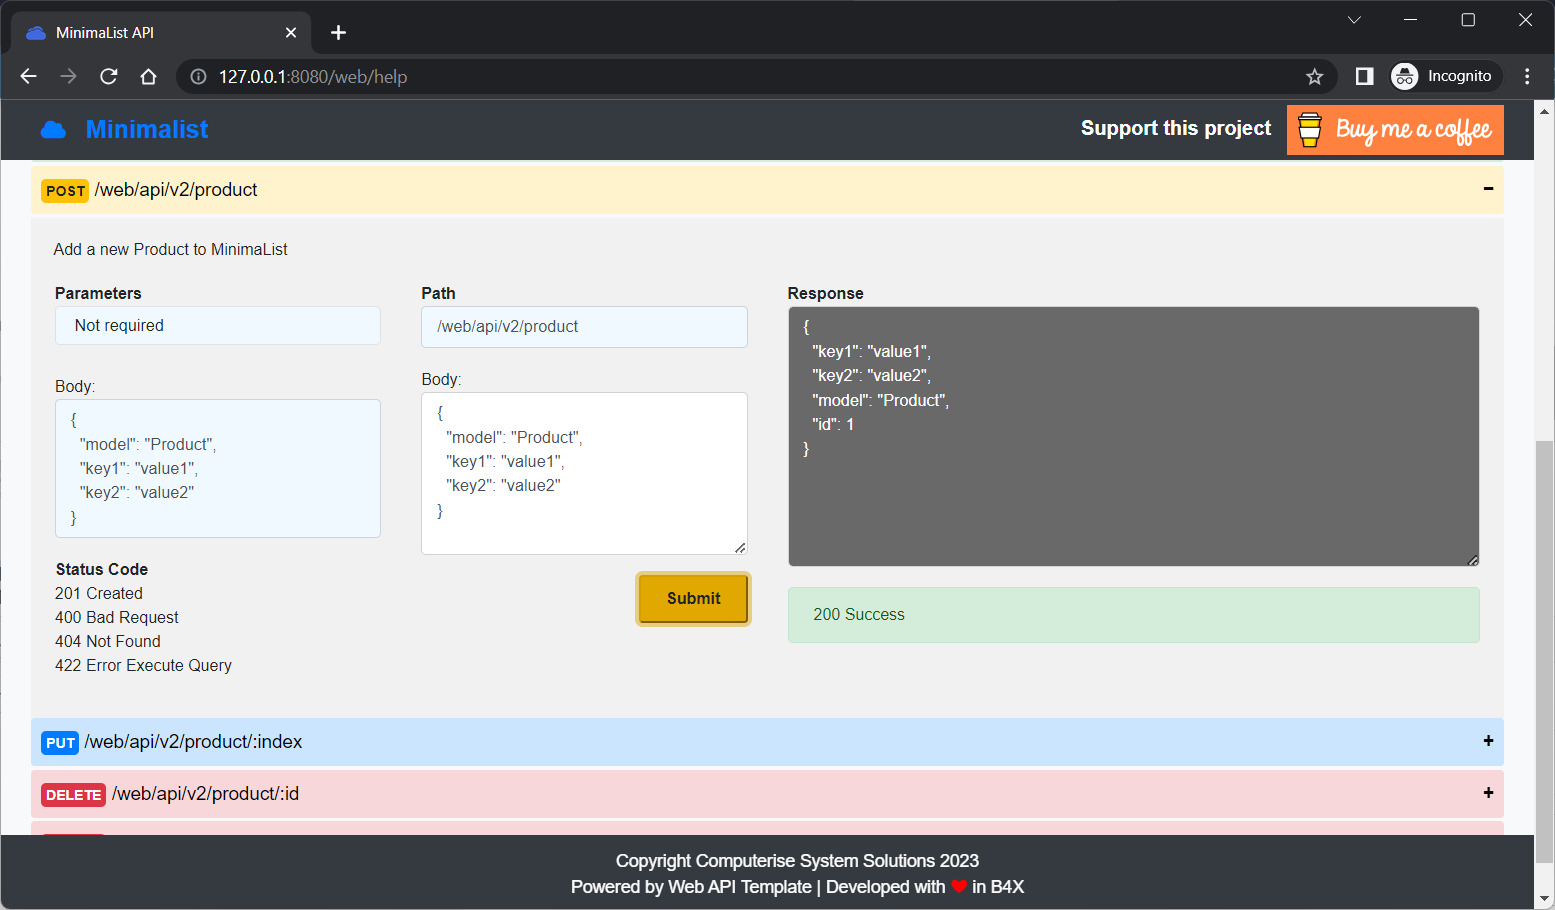1555x910 pixels.
Task: Submit the POST product request
Action: tap(693, 599)
